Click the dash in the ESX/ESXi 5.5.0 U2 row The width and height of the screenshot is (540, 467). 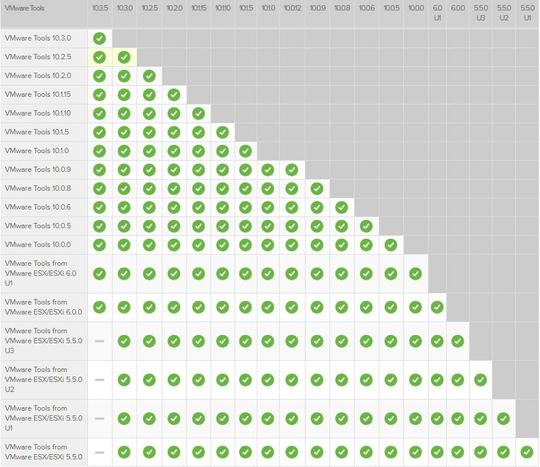[100, 380]
